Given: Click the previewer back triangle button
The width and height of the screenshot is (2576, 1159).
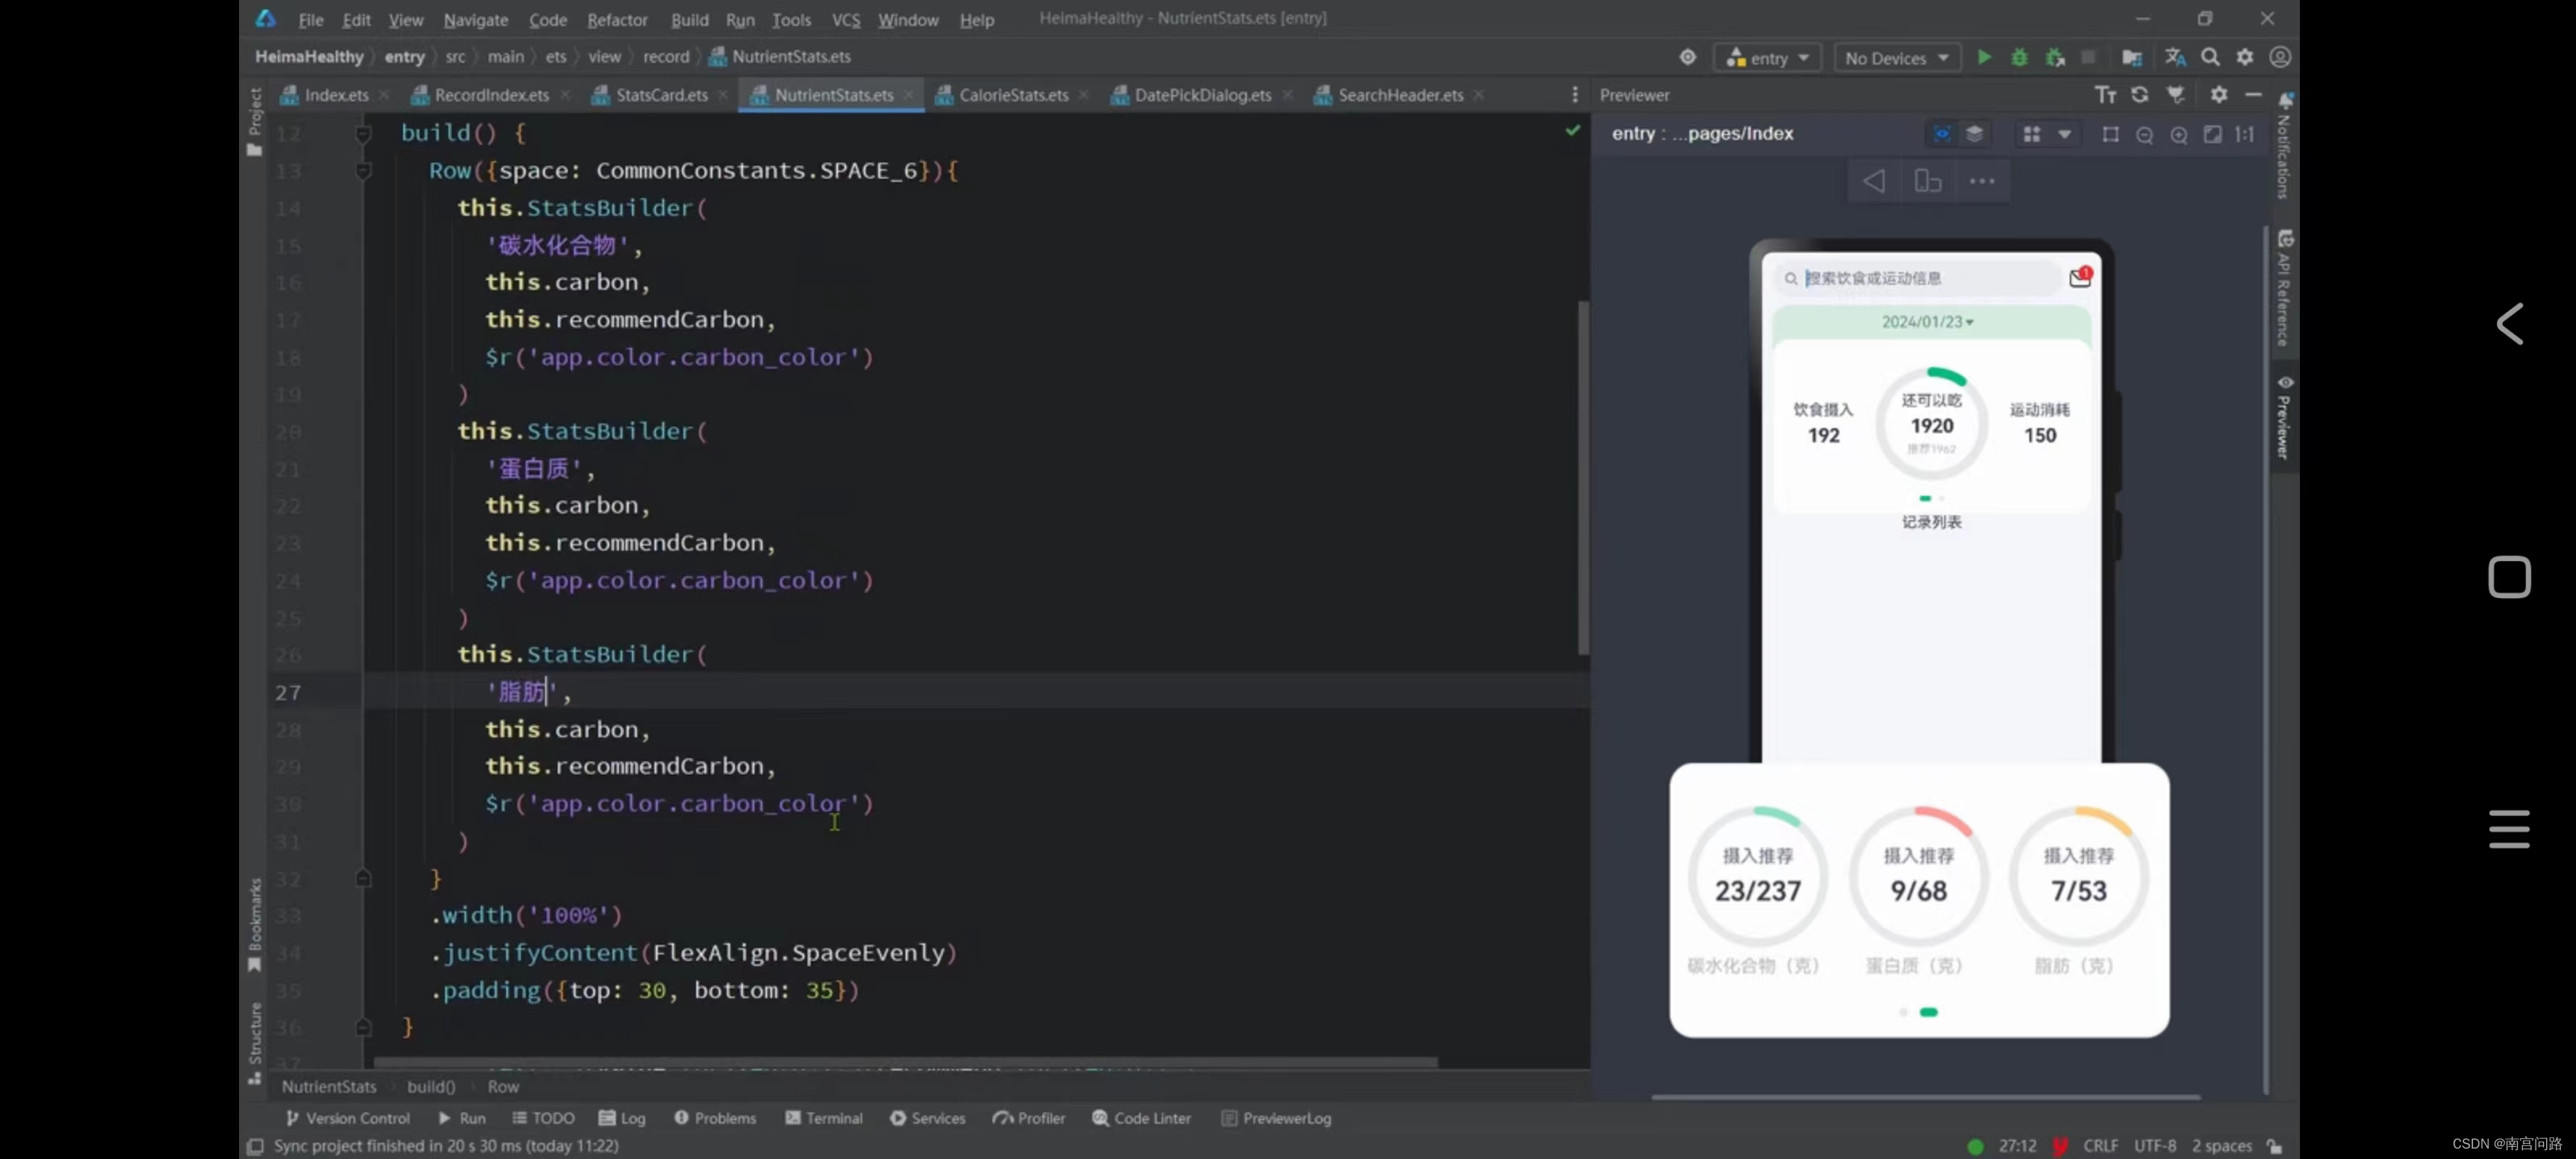Looking at the screenshot, I should pos(1874,181).
